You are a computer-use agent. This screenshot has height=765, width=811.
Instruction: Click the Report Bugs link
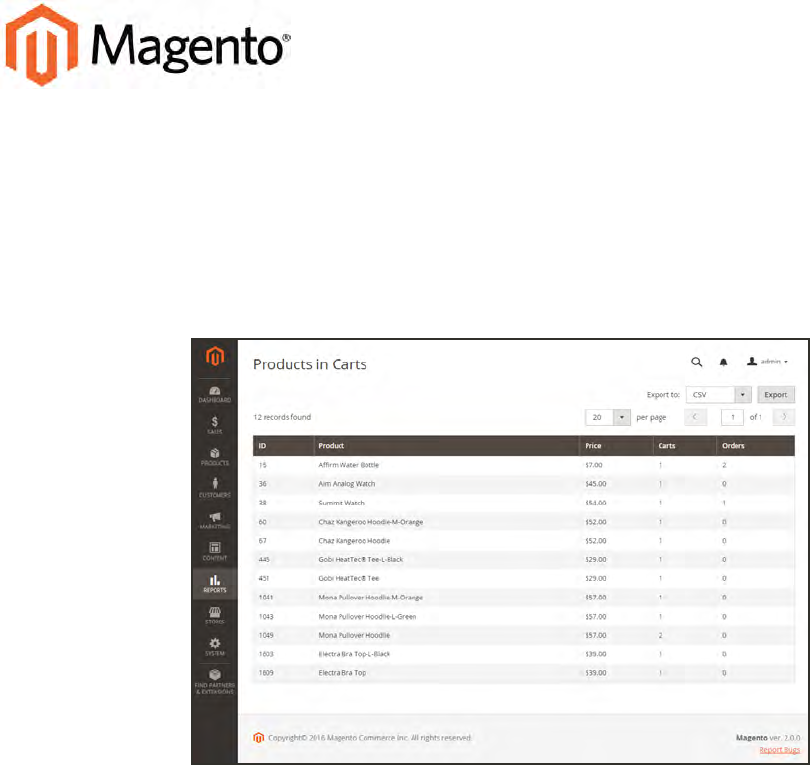[x=779, y=750]
